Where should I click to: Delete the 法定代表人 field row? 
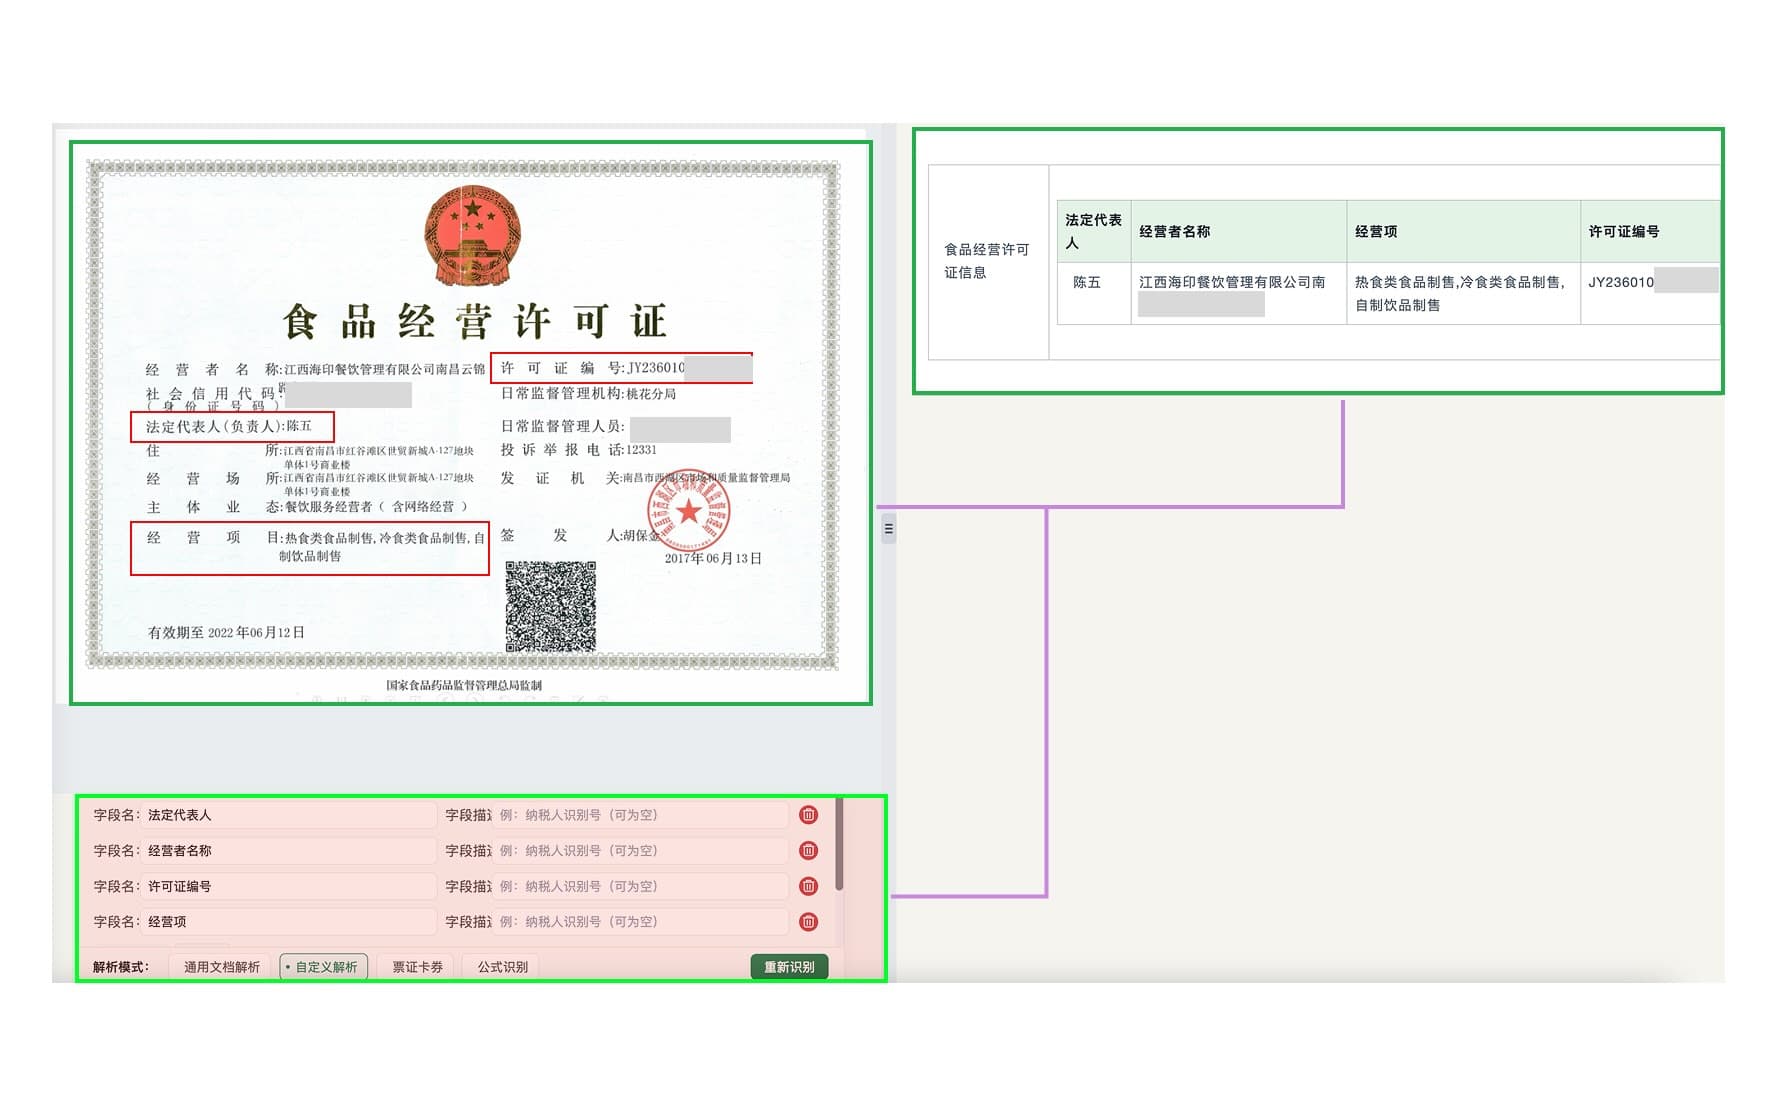(809, 815)
